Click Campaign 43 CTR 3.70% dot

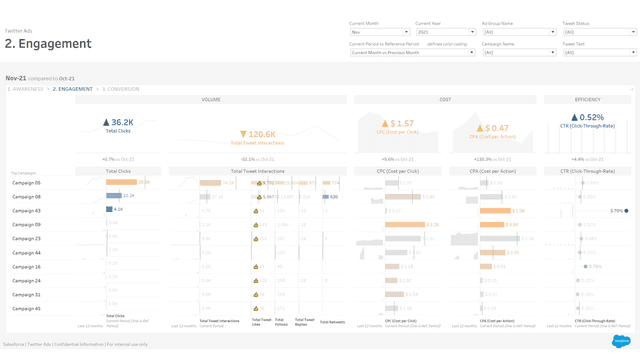[626, 211]
